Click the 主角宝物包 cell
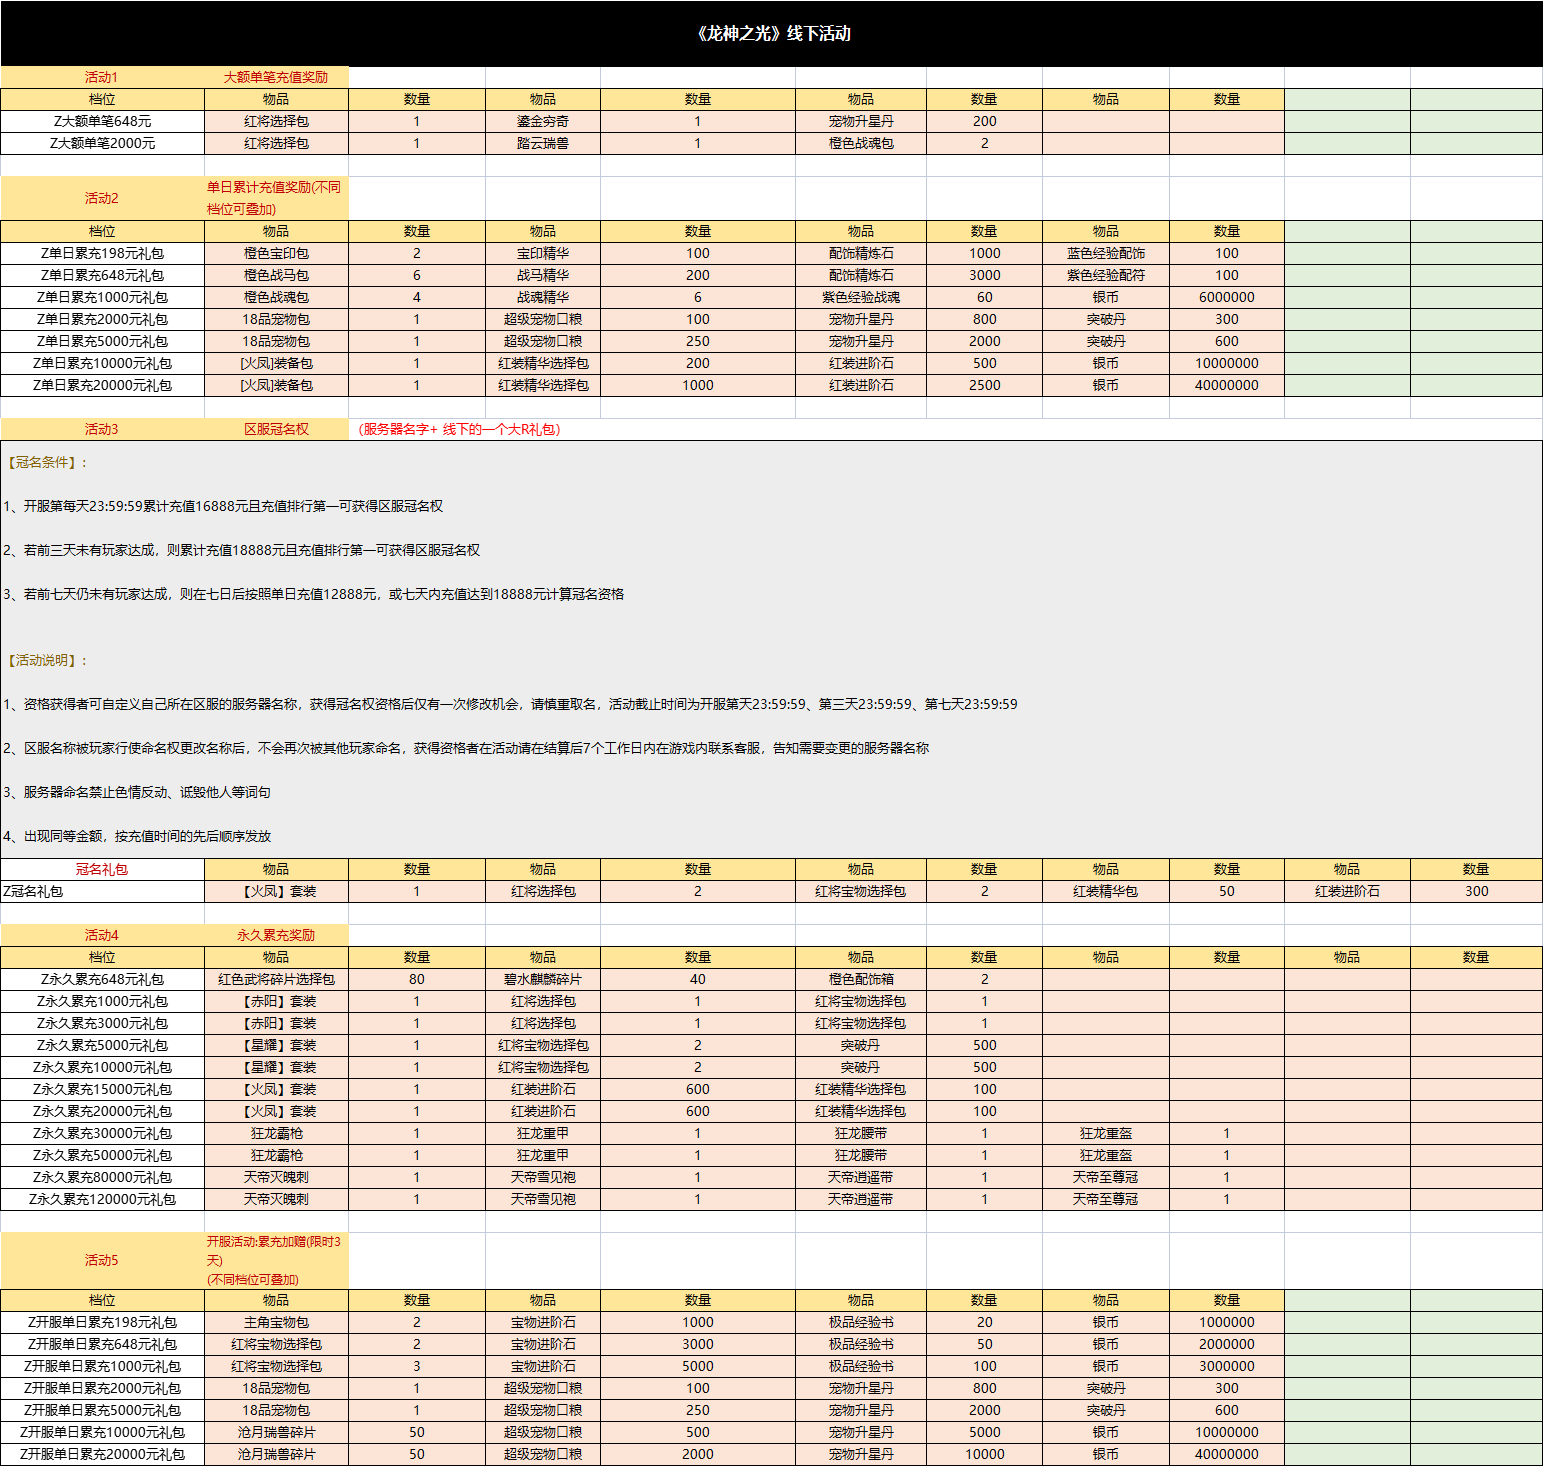This screenshot has width=1543, height=1466. (276, 1322)
